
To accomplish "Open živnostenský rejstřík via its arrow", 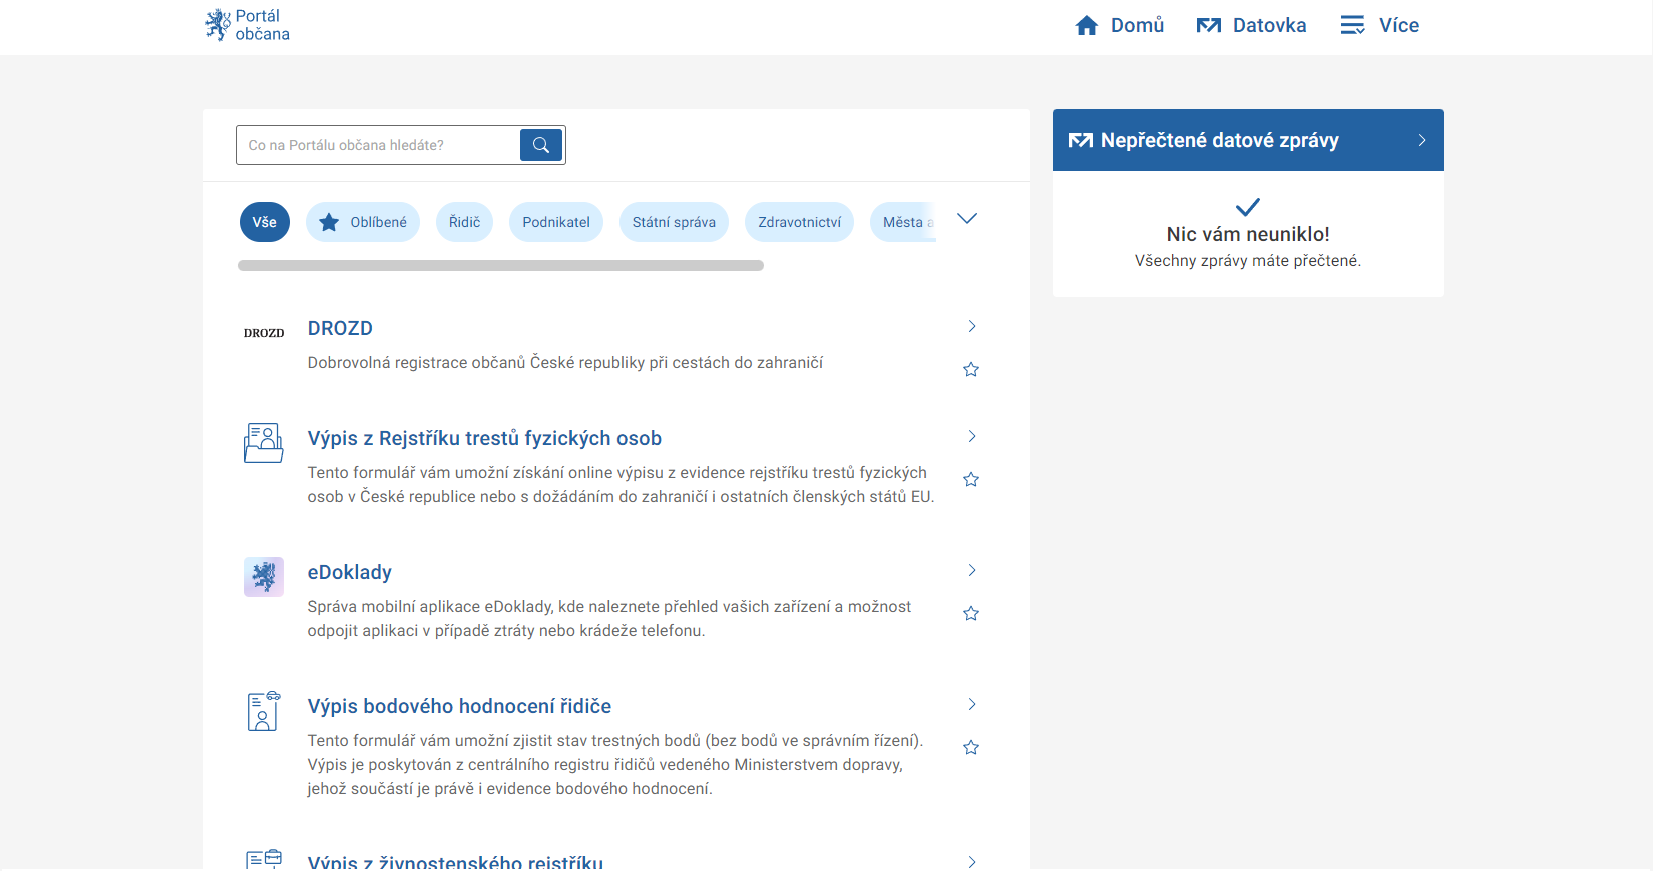I will point(972,862).
